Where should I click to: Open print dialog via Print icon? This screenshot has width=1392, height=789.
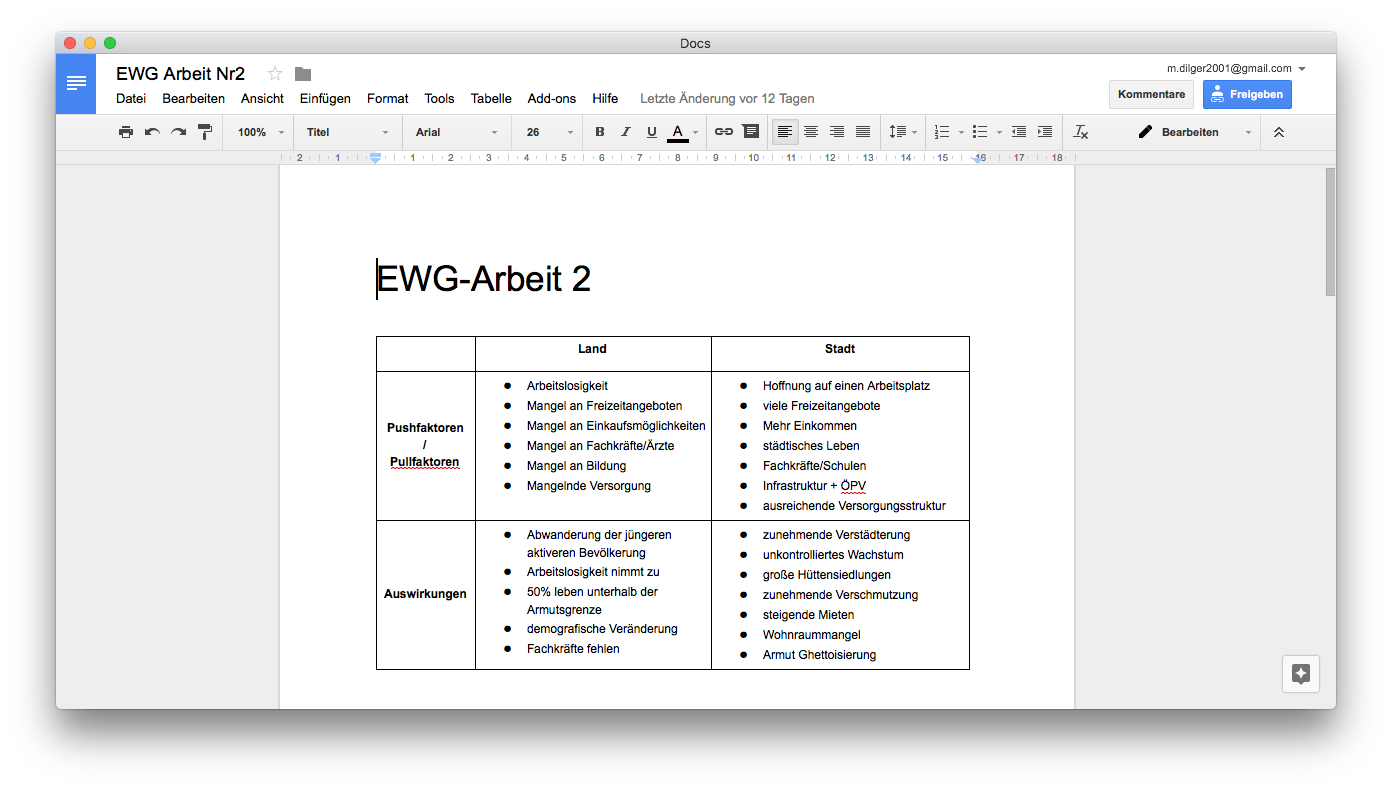(x=126, y=131)
